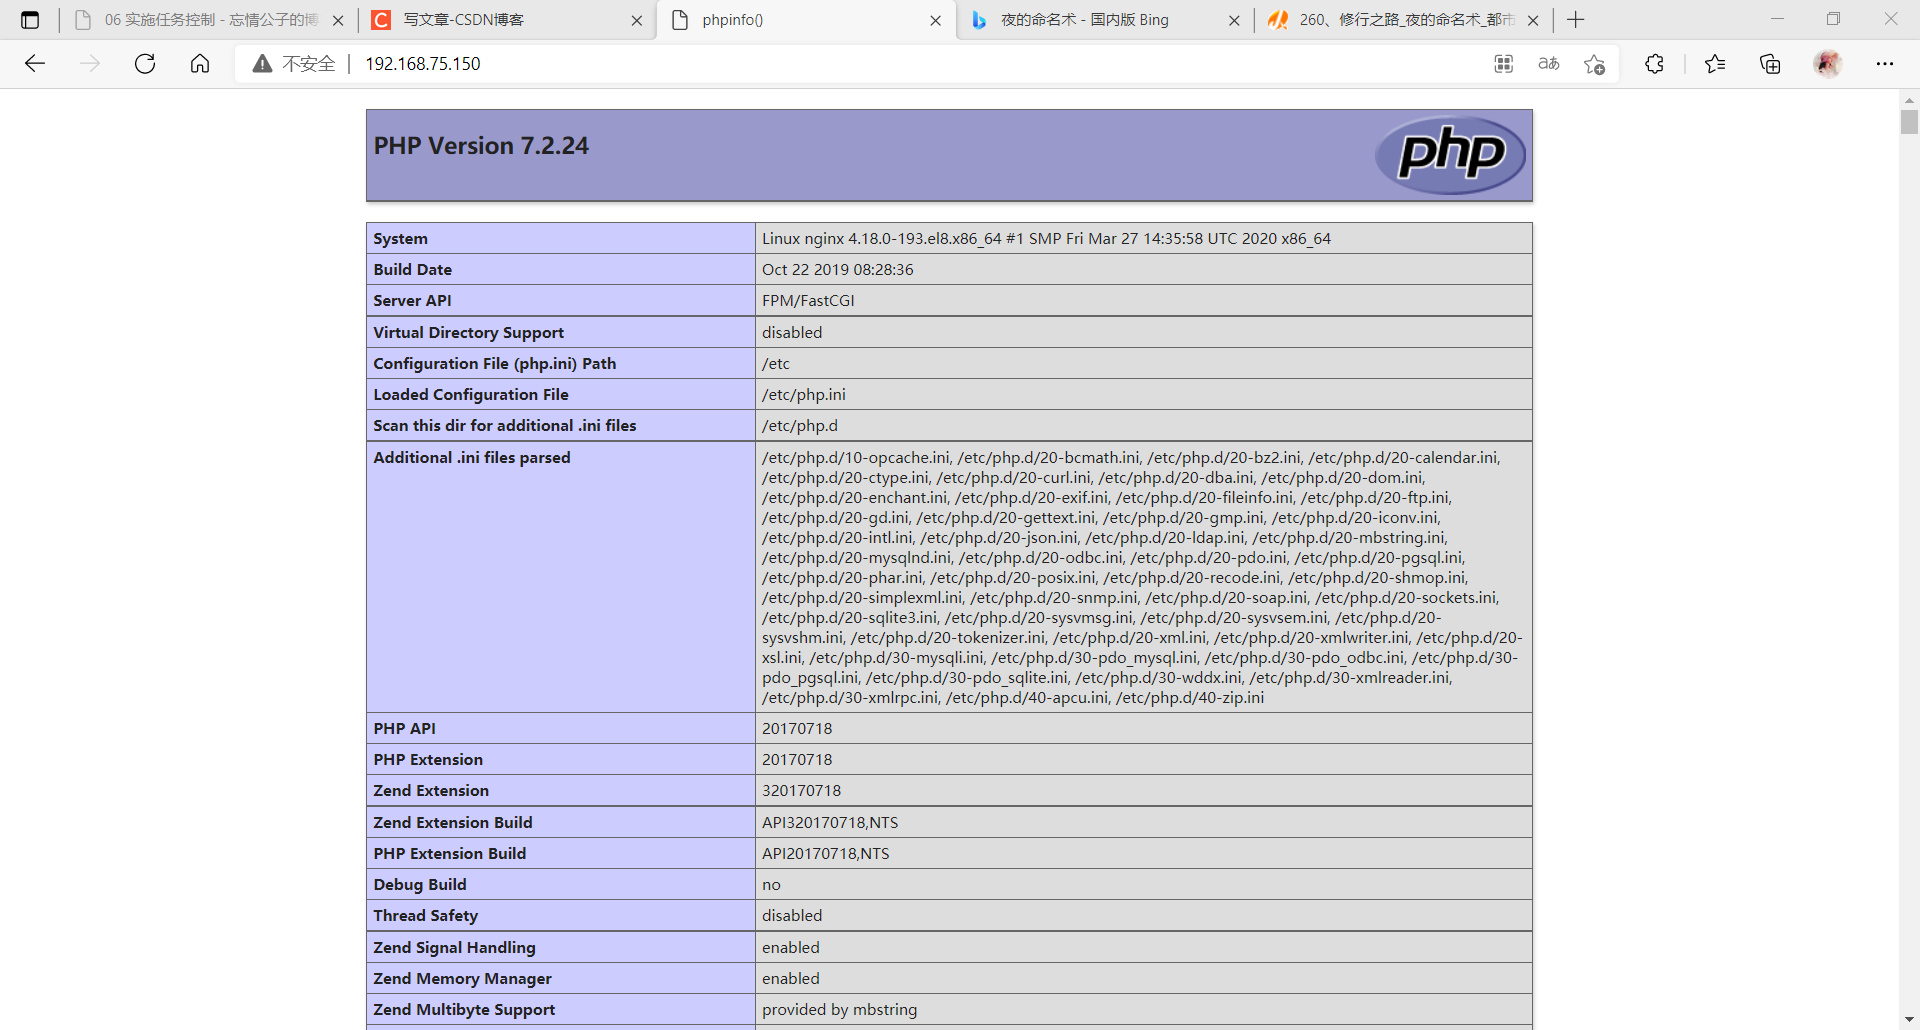Click the PHP API label

(x=404, y=728)
